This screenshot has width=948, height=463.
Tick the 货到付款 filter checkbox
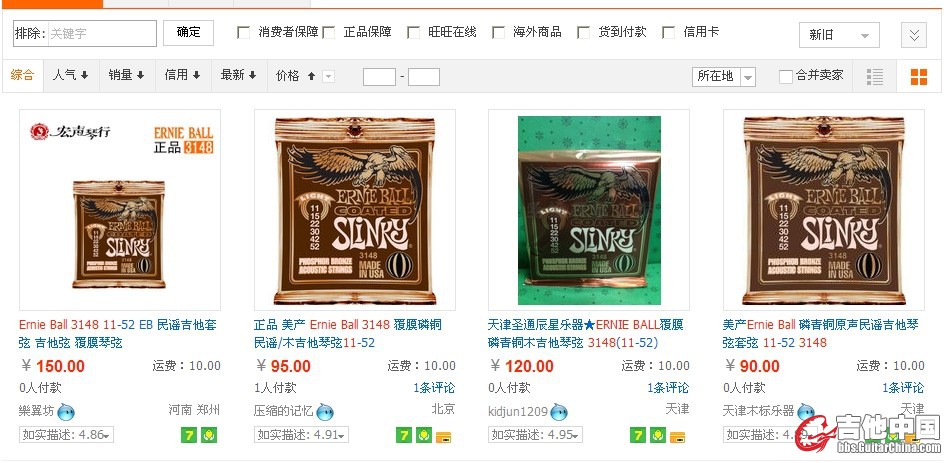coord(583,33)
